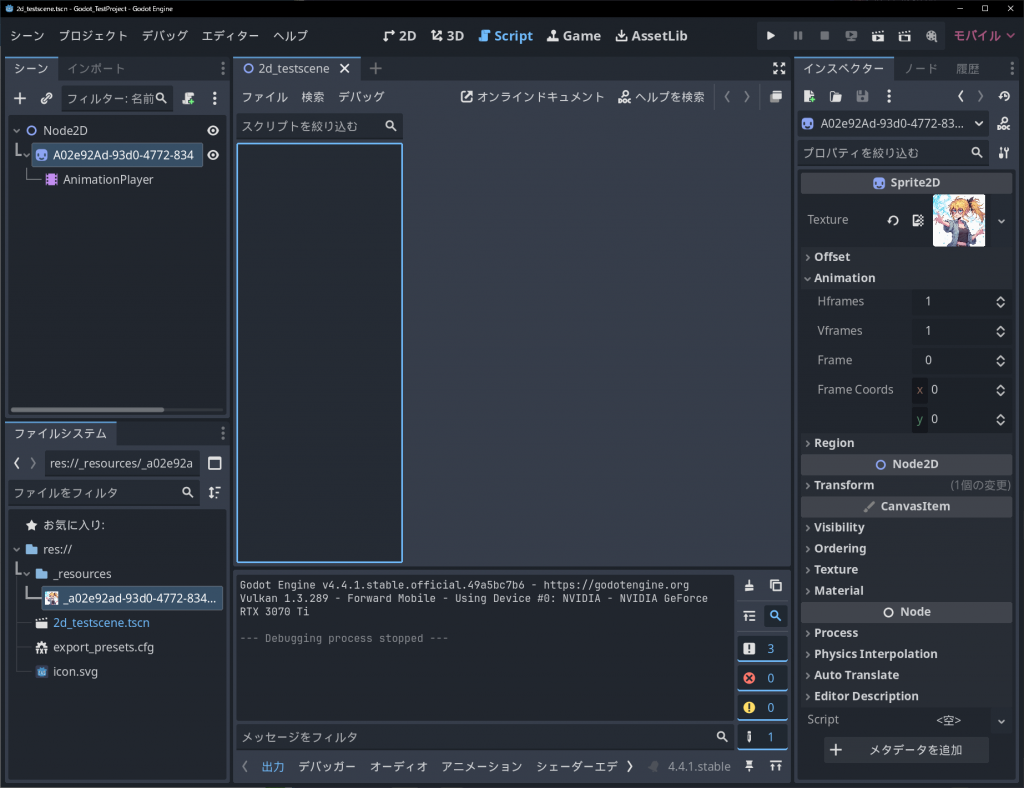Click the Play project button
This screenshot has height=788, width=1024.
tap(770, 36)
